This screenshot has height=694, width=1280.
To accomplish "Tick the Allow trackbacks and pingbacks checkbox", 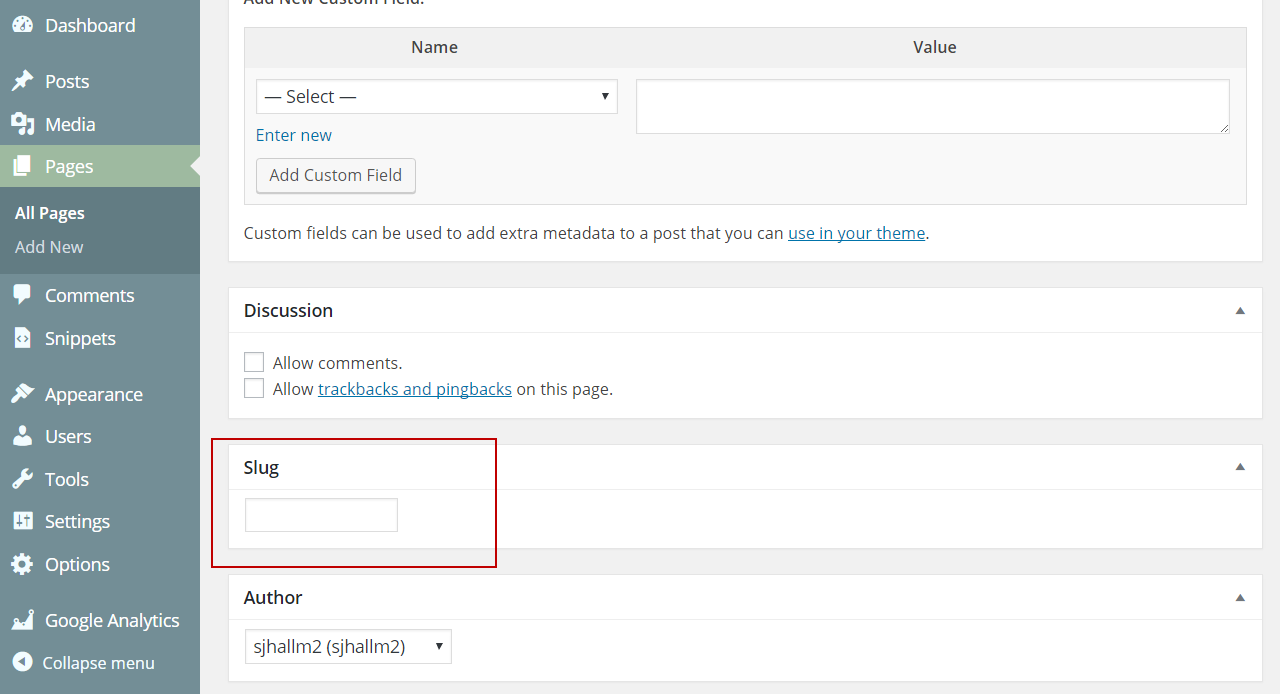I will click(254, 389).
